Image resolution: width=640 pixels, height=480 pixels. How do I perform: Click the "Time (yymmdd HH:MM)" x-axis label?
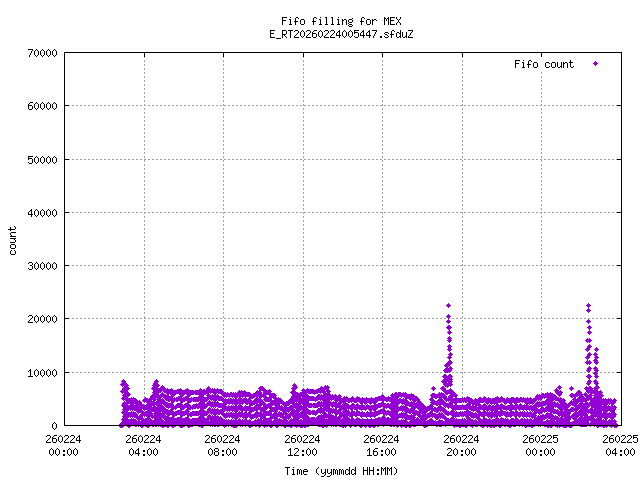point(342,470)
